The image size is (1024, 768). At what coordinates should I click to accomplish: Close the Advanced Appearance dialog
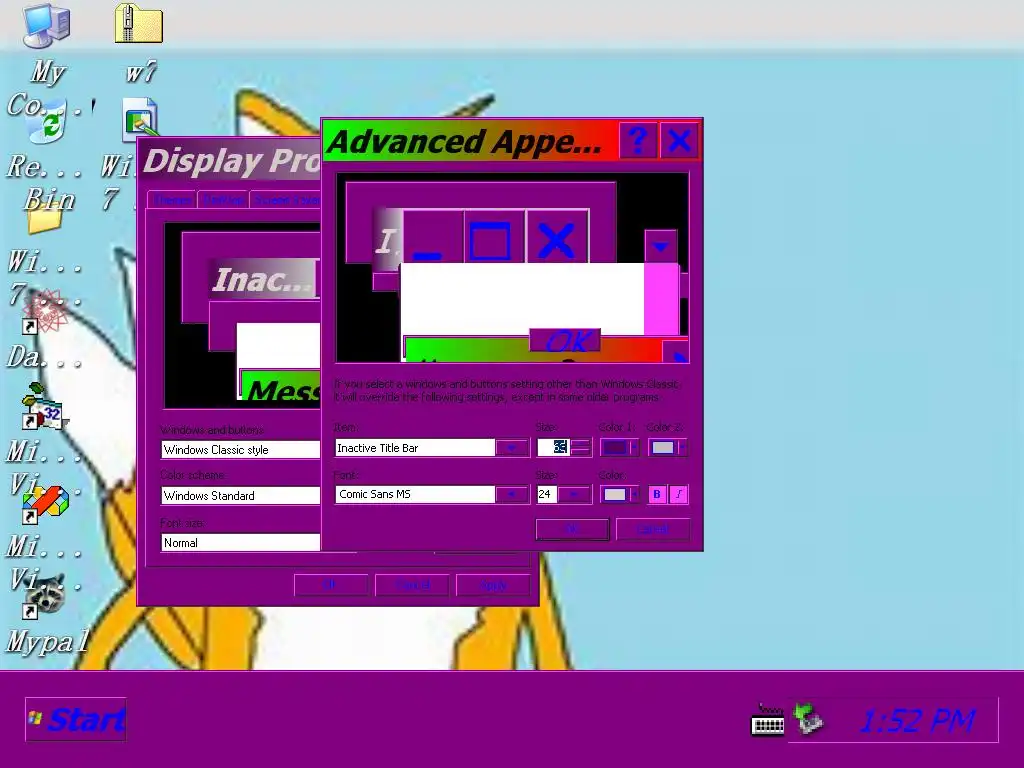pyautogui.click(x=679, y=140)
